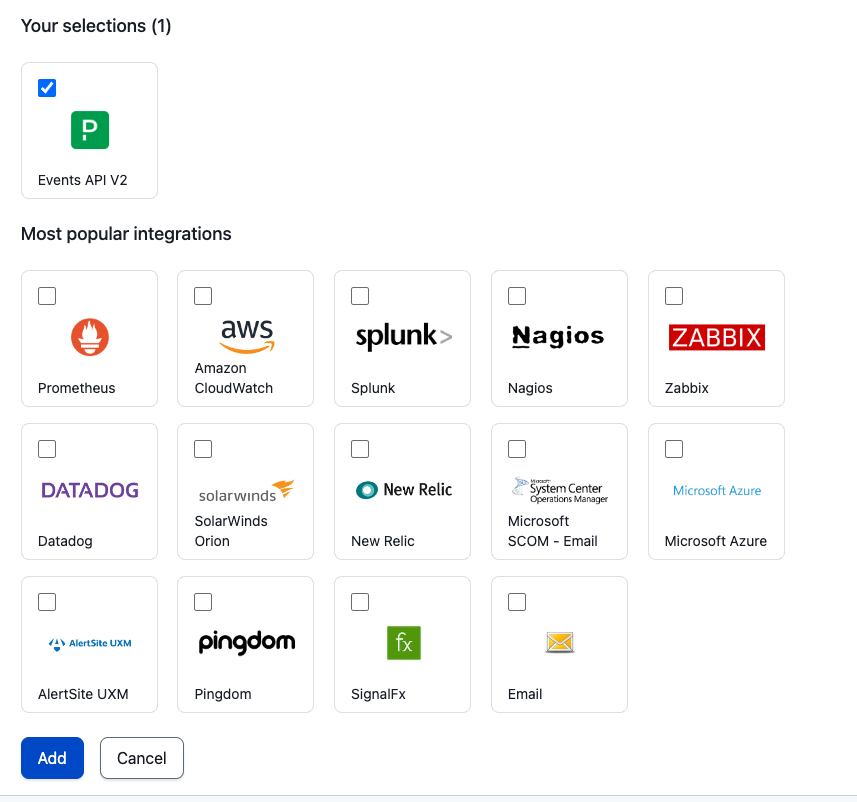Click the Prometheus flame logo
This screenshot has height=802, width=857.
click(90, 337)
